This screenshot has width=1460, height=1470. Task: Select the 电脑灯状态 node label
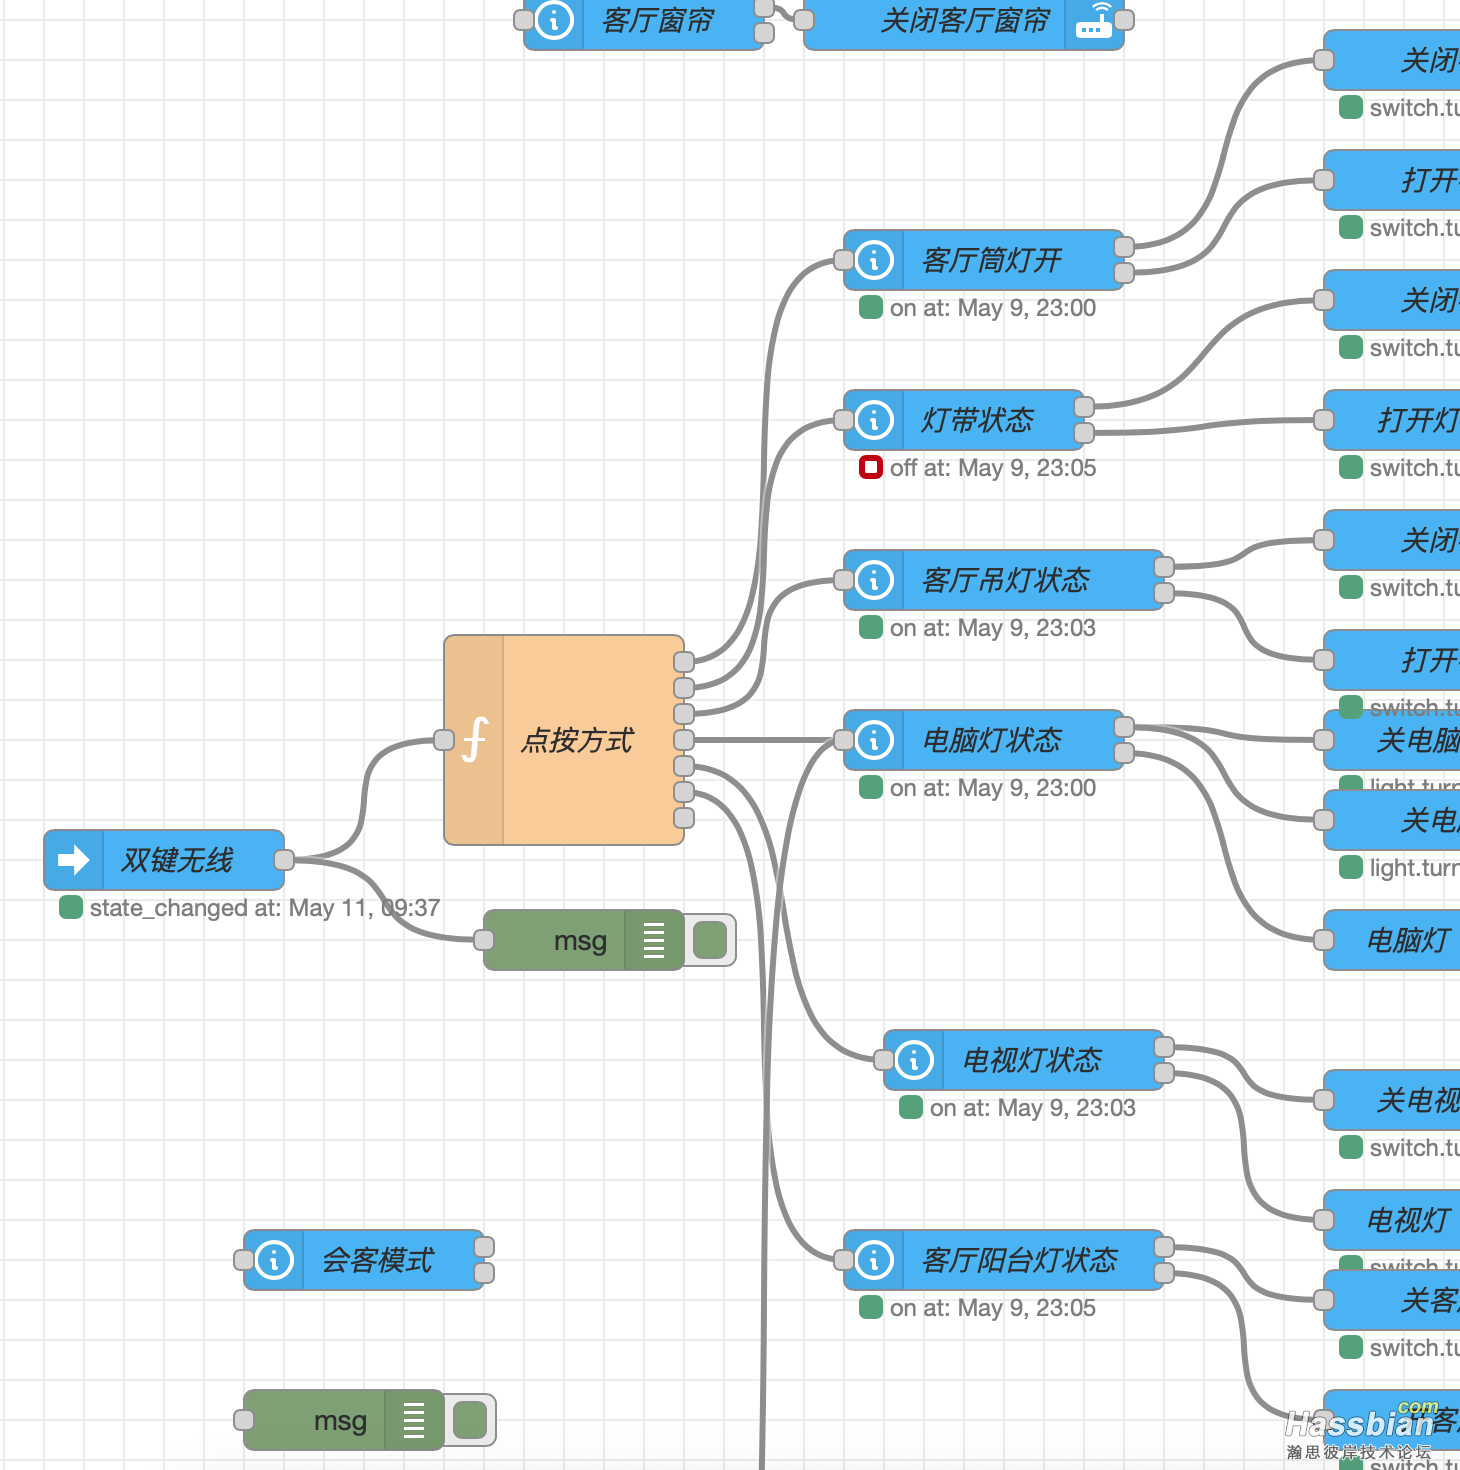coord(991,740)
